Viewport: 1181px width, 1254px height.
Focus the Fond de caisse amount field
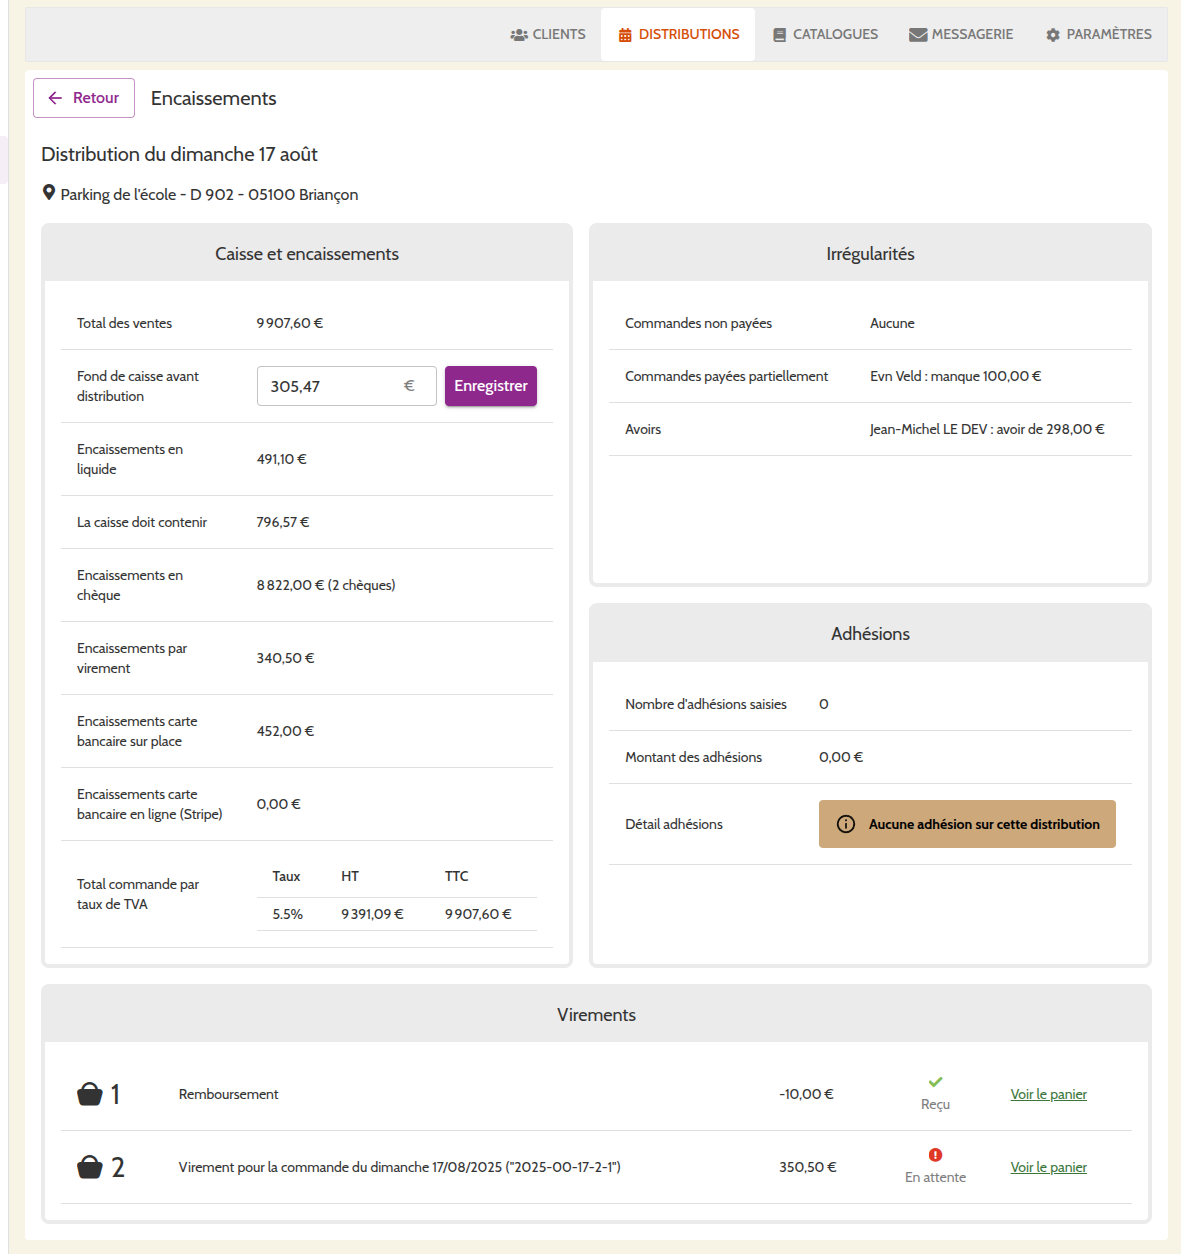[x=330, y=386]
